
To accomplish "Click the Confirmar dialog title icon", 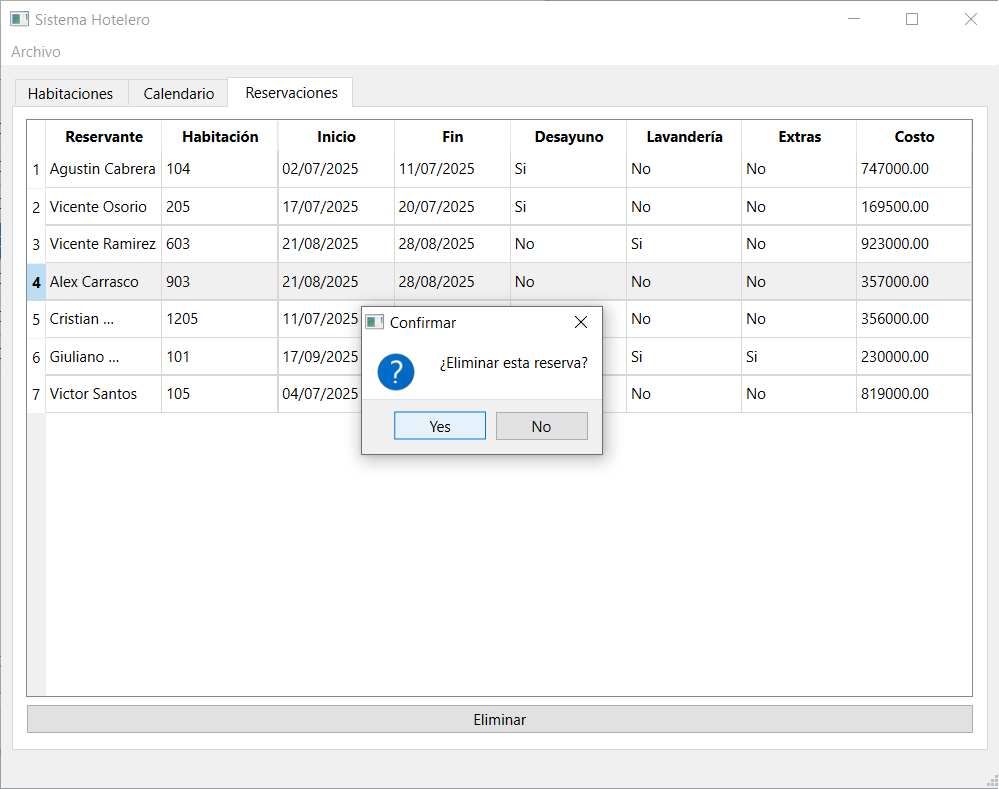I will 375,322.
